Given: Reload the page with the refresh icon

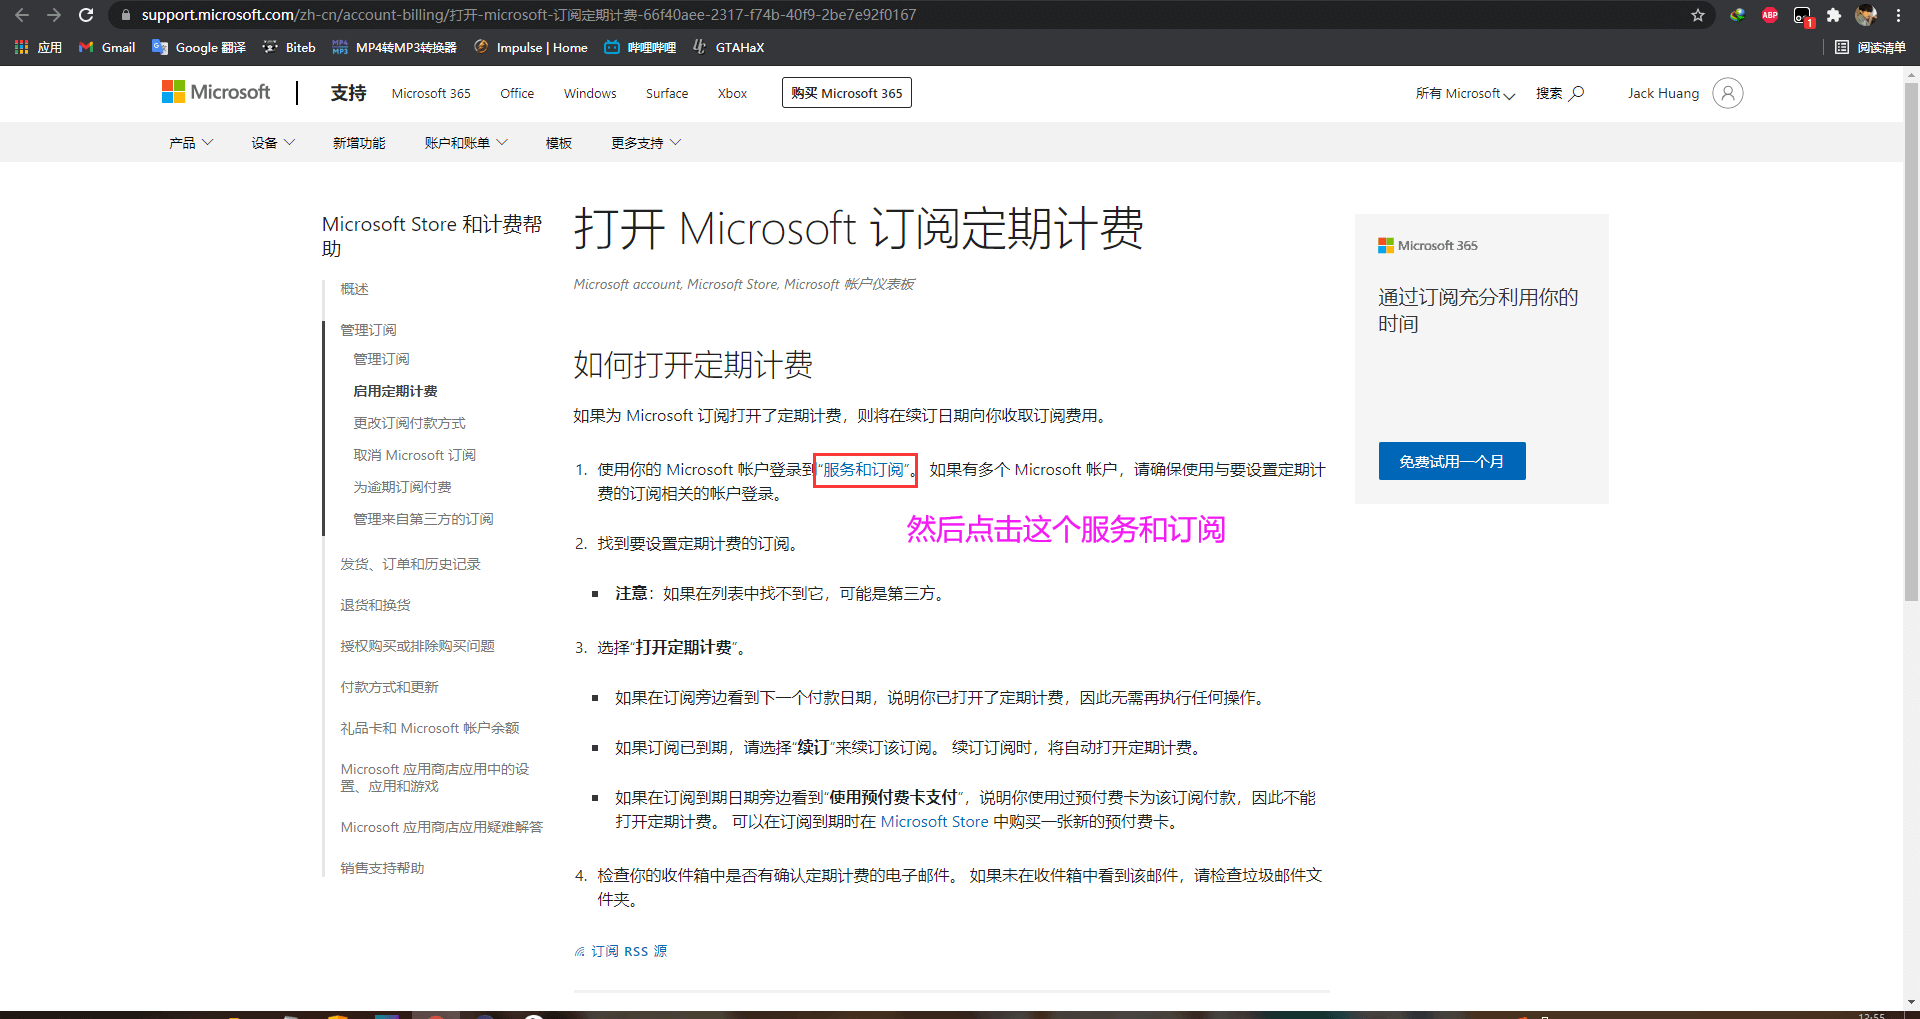Looking at the screenshot, I should [x=86, y=15].
